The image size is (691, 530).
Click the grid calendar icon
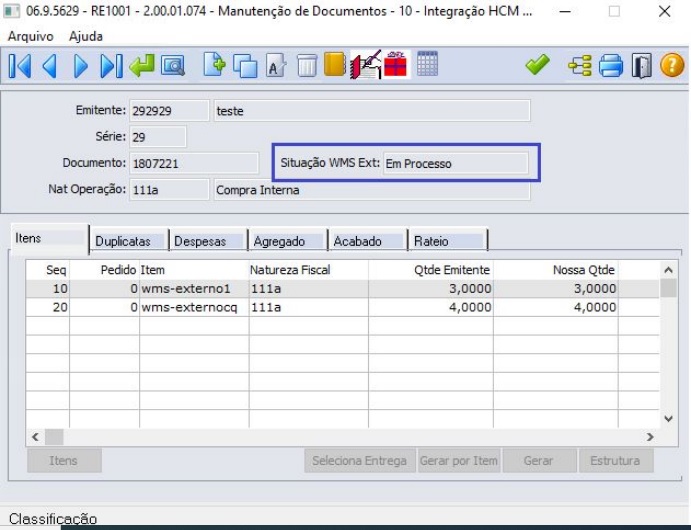point(427,63)
